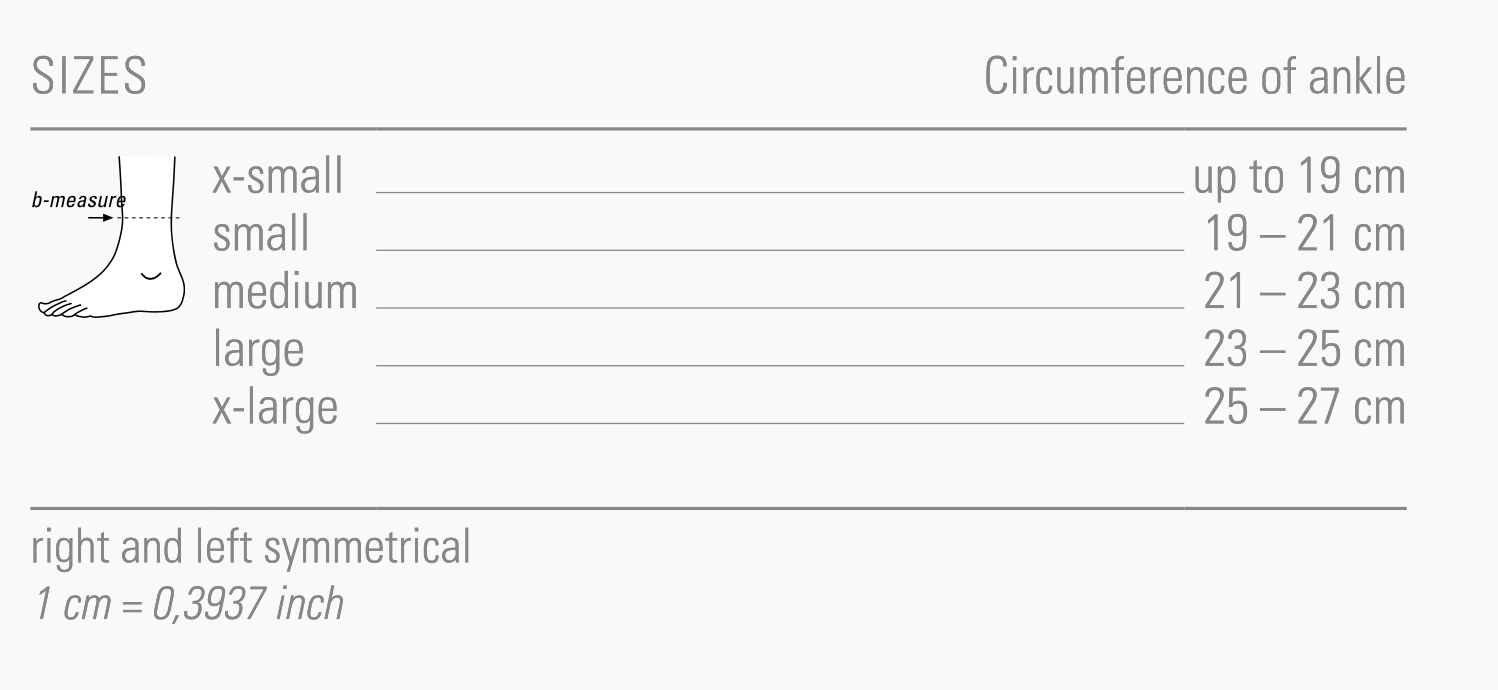This screenshot has width=1498, height=690.
Task: Select the x-large size label
Action: (275, 407)
